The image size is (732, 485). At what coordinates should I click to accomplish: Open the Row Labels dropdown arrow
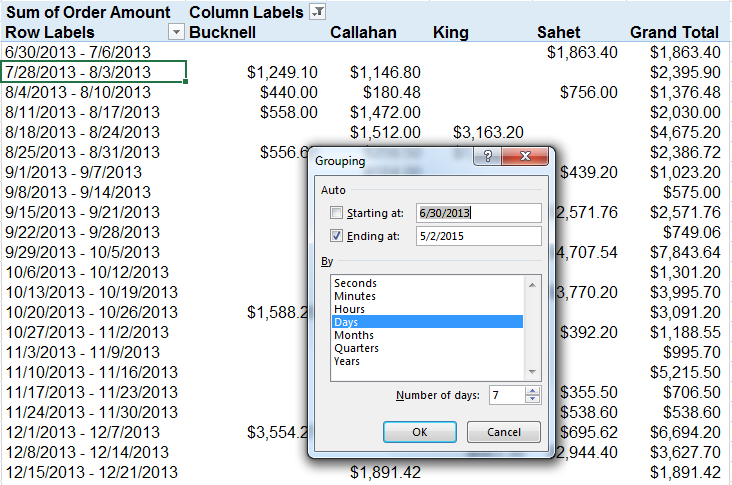point(176,32)
